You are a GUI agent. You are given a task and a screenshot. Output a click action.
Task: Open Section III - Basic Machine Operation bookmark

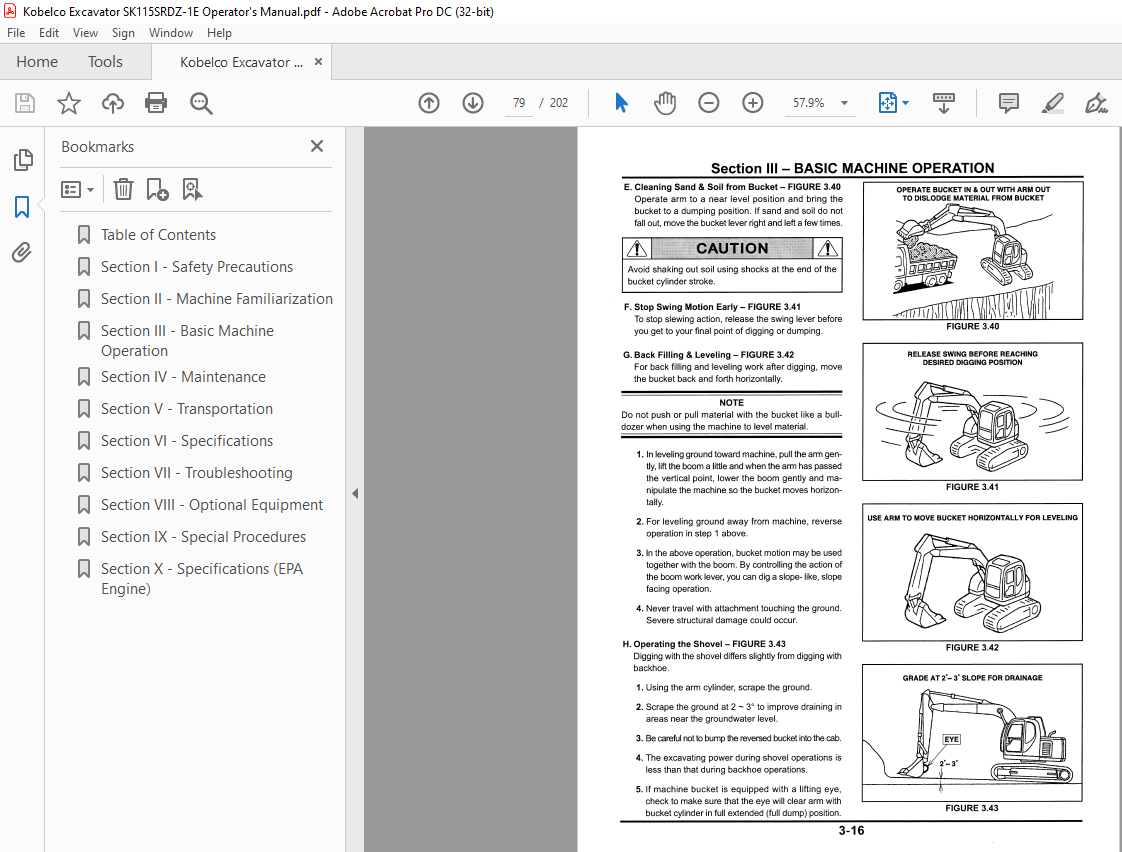point(187,341)
